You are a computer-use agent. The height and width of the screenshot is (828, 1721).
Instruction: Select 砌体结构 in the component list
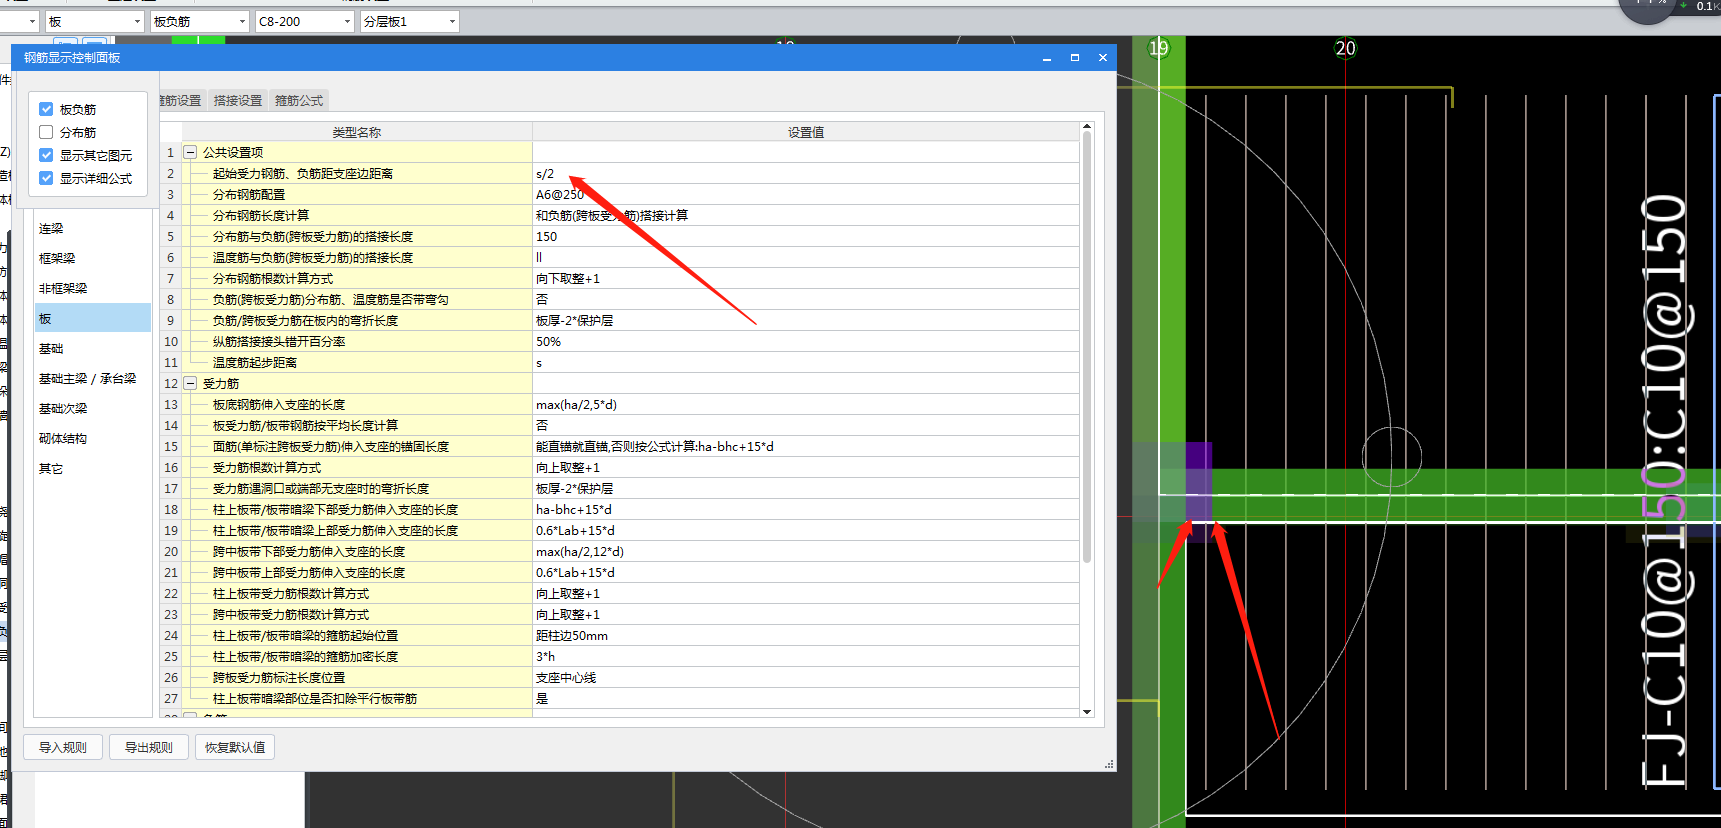tap(93, 438)
